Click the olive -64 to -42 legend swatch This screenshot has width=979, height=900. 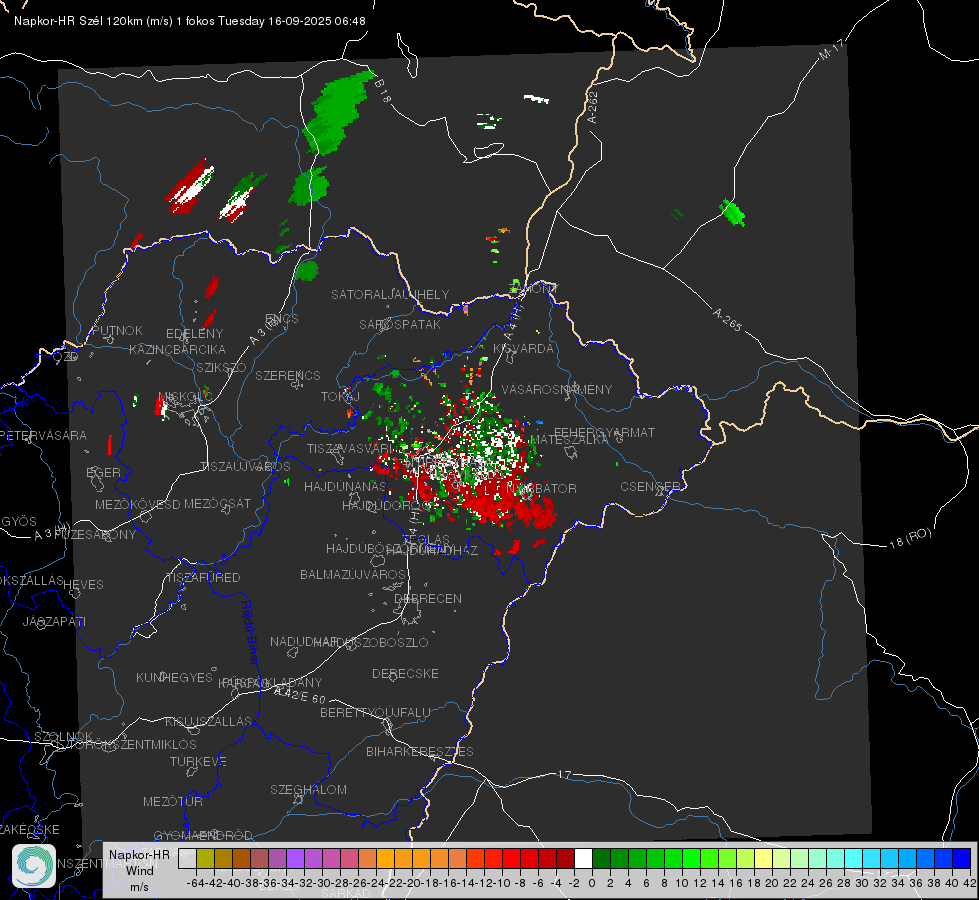click(x=205, y=858)
